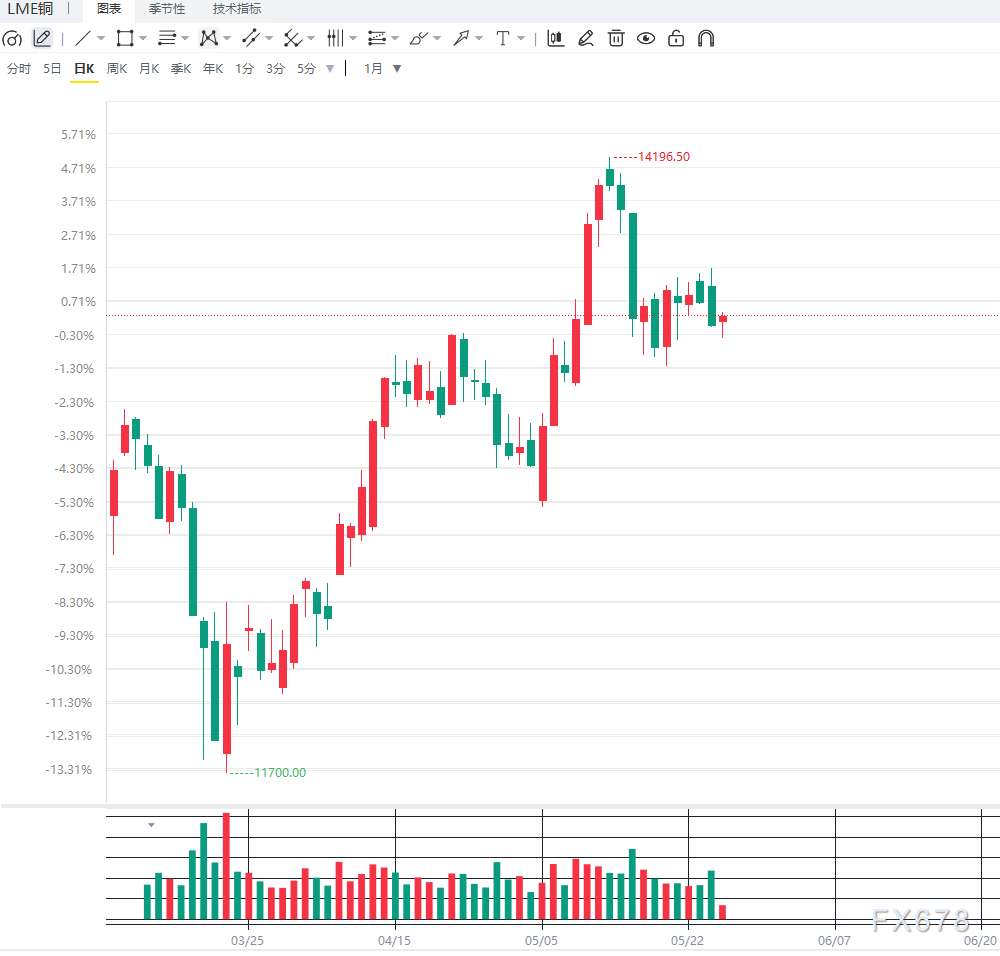Click the trash can delete drawings icon
Viewport: 1000px width, 956px height.
[x=616, y=38]
